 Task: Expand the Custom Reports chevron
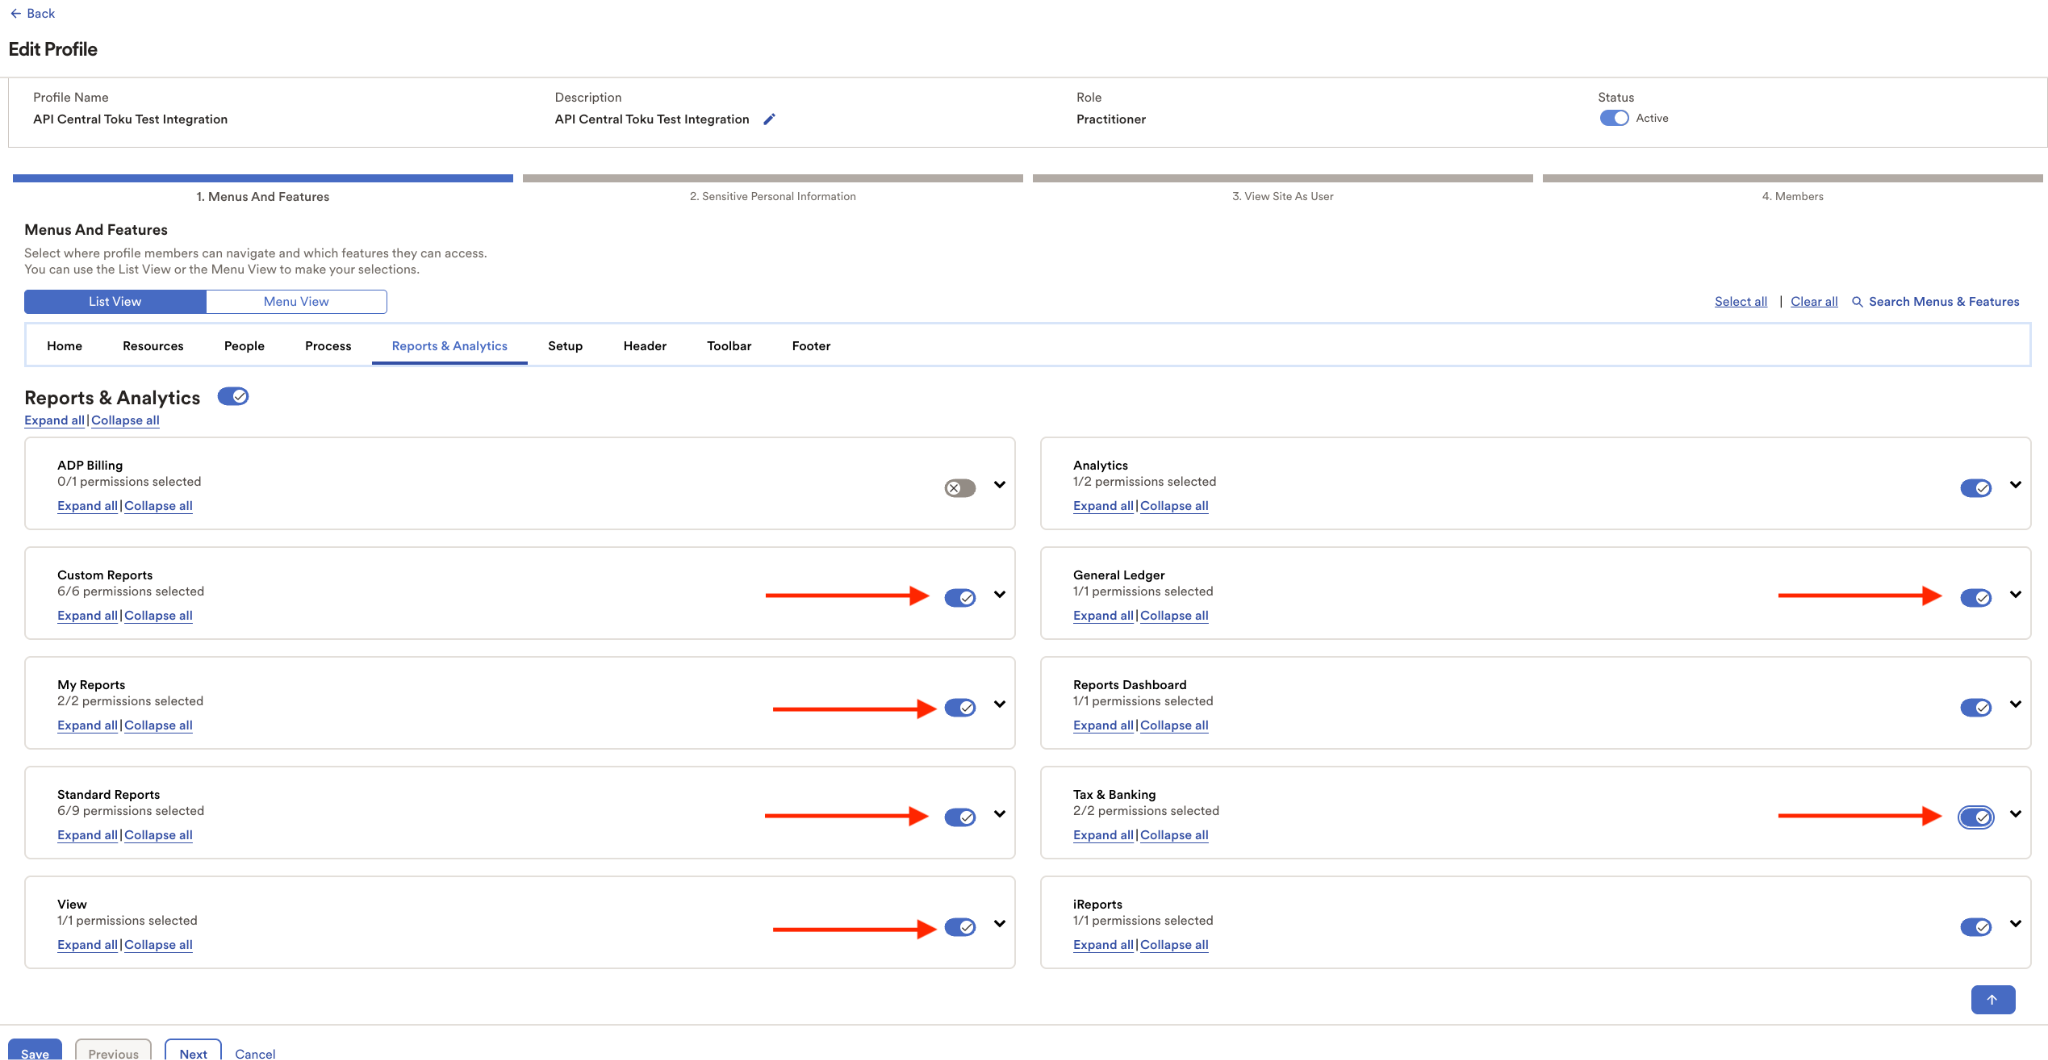[1000, 595]
